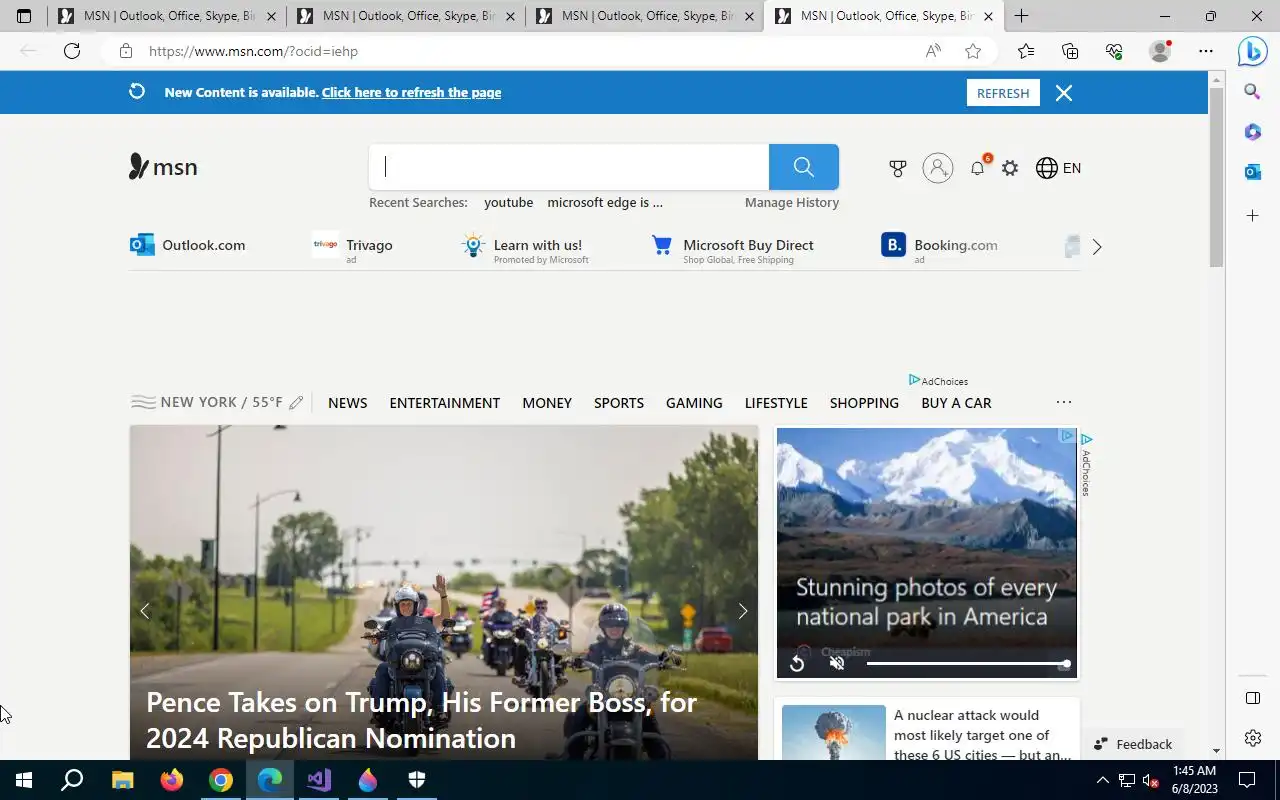This screenshot has width=1280, height=800.
Task: Switch to the first MSN tab
Action: click(166, 16)
